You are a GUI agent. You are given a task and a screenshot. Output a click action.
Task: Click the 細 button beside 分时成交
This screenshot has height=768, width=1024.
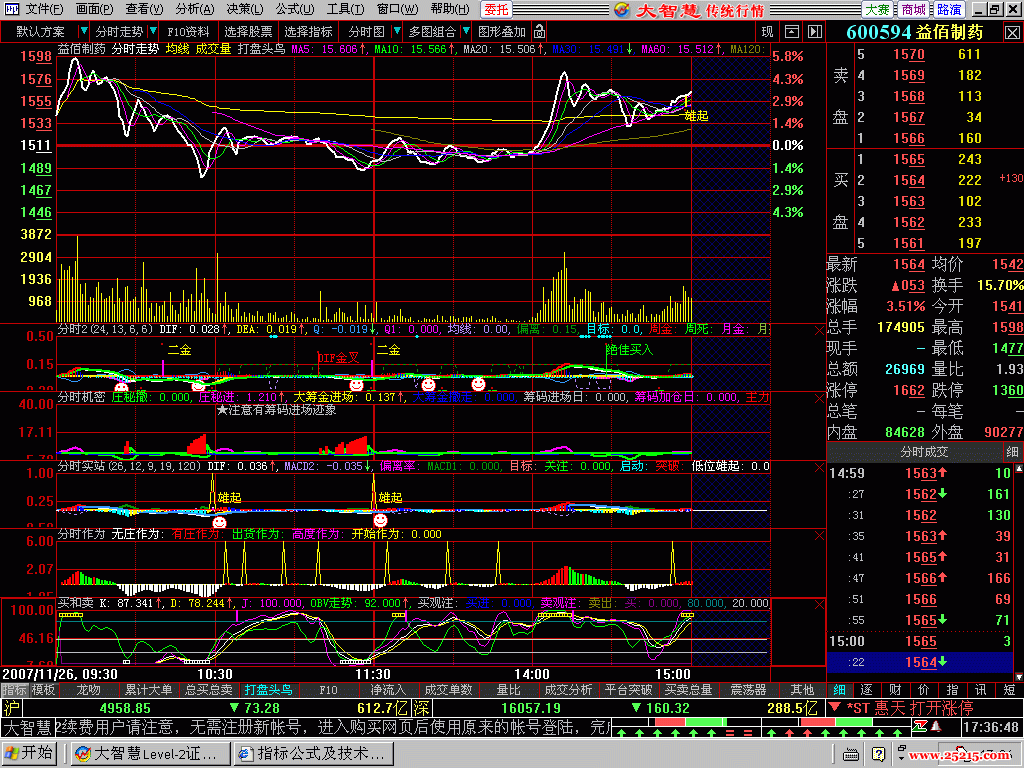[x=1012, y=453]
